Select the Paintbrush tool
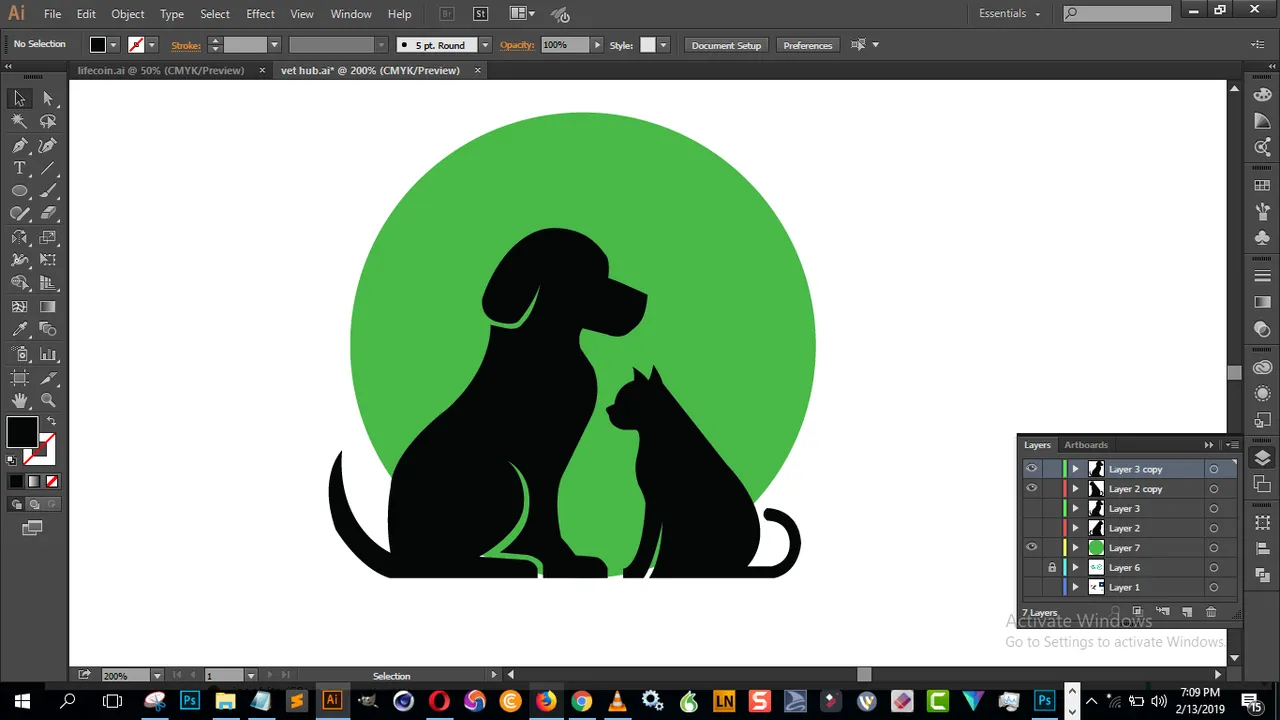This screenshot has height=720, width=1280. pos(48,190)
